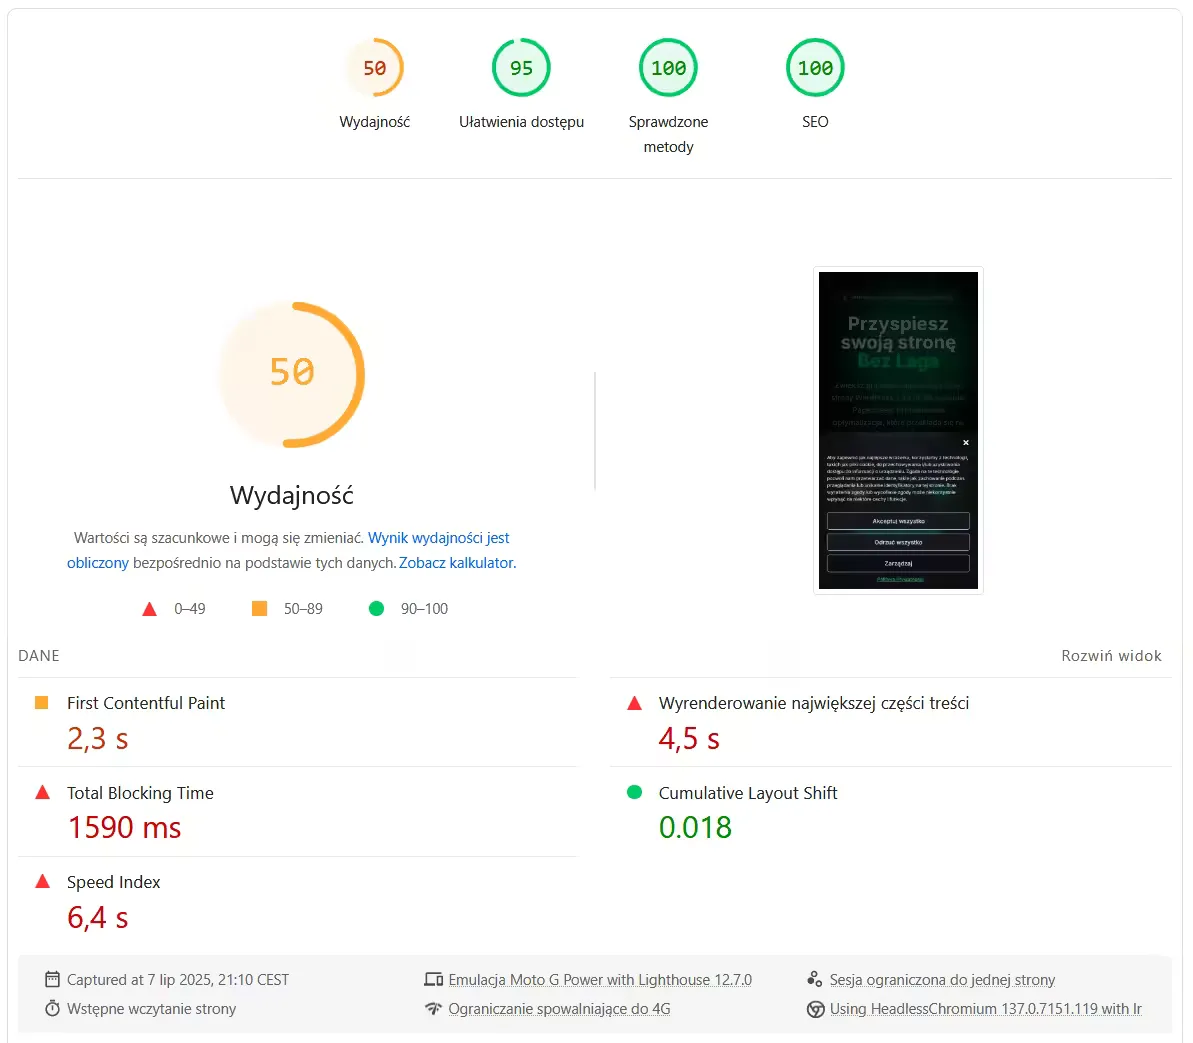1193x1043 pixels.
Task: Click the stopwatch icon beside Wstępne wczytanie strony
Action: (52, 1008)
